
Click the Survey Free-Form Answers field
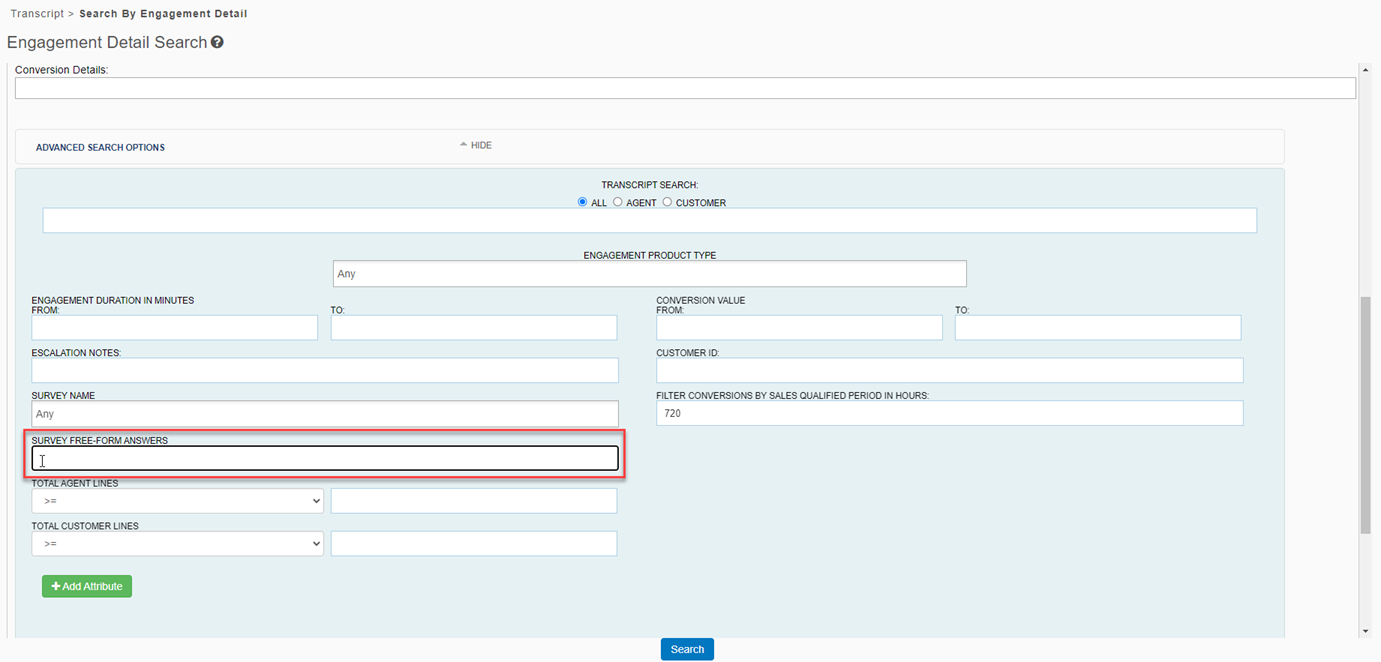pos(325,459)
